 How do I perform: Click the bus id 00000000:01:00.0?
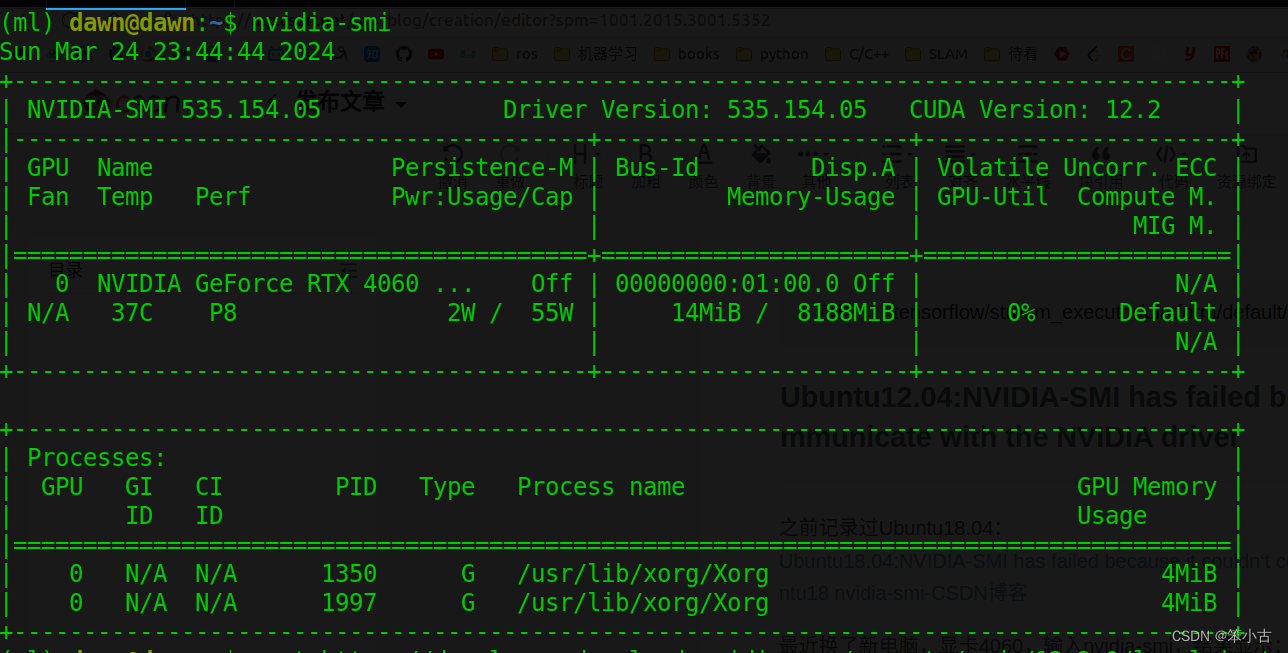coord(727,284)
